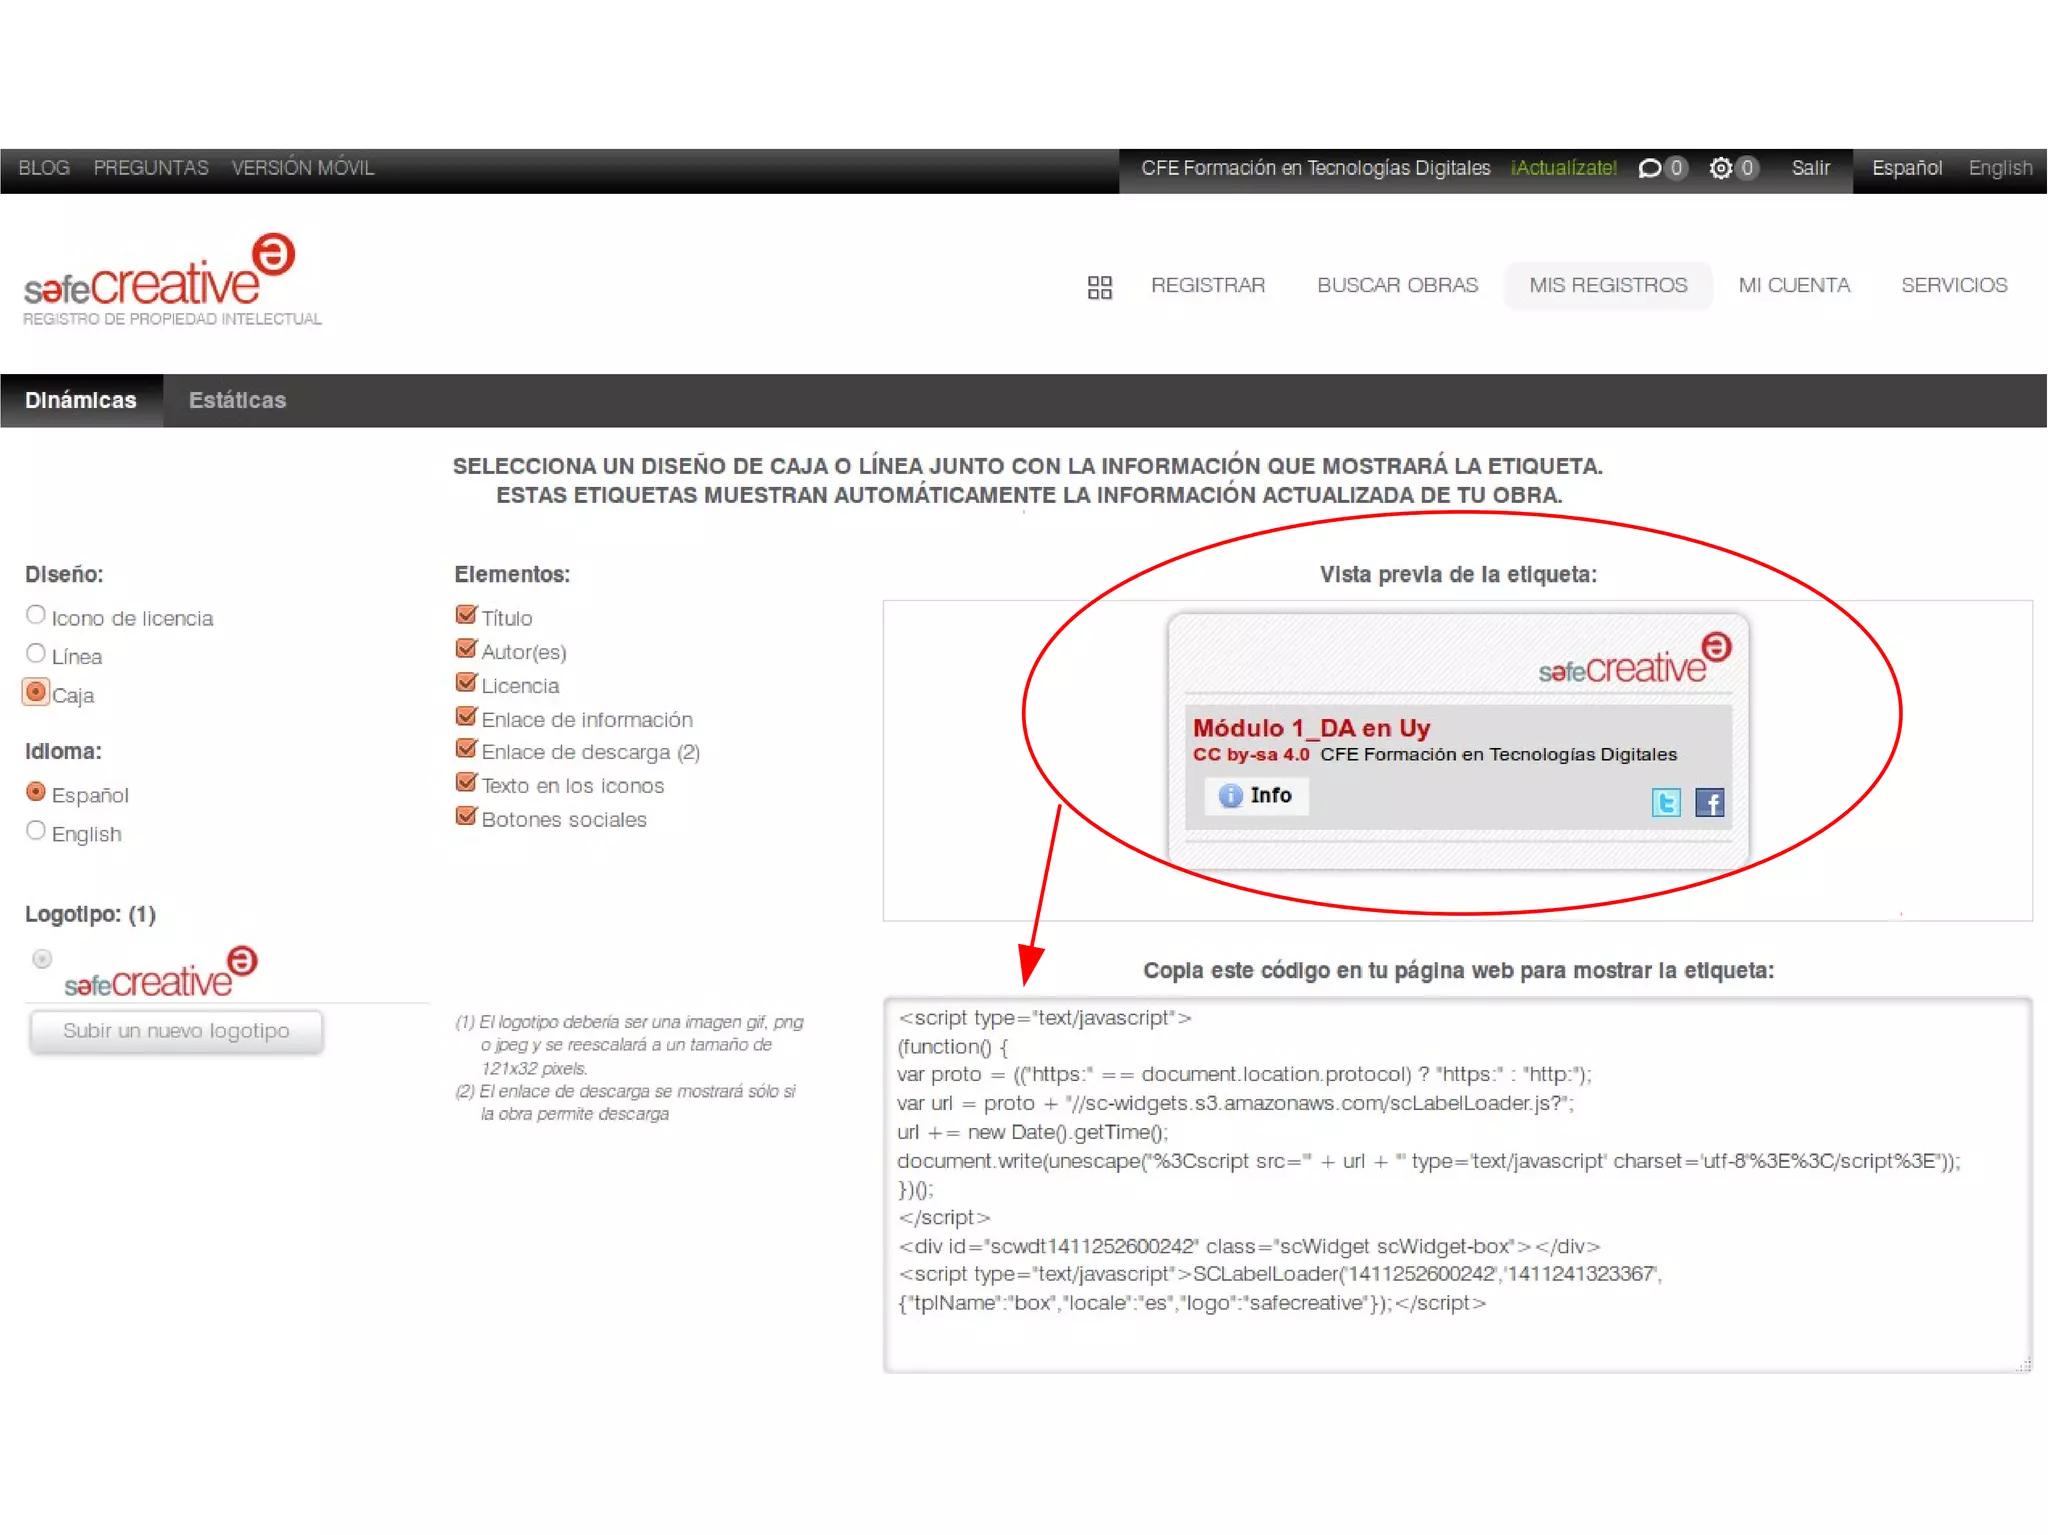Switch to the Estáticas tab

(x=237, y=400)
